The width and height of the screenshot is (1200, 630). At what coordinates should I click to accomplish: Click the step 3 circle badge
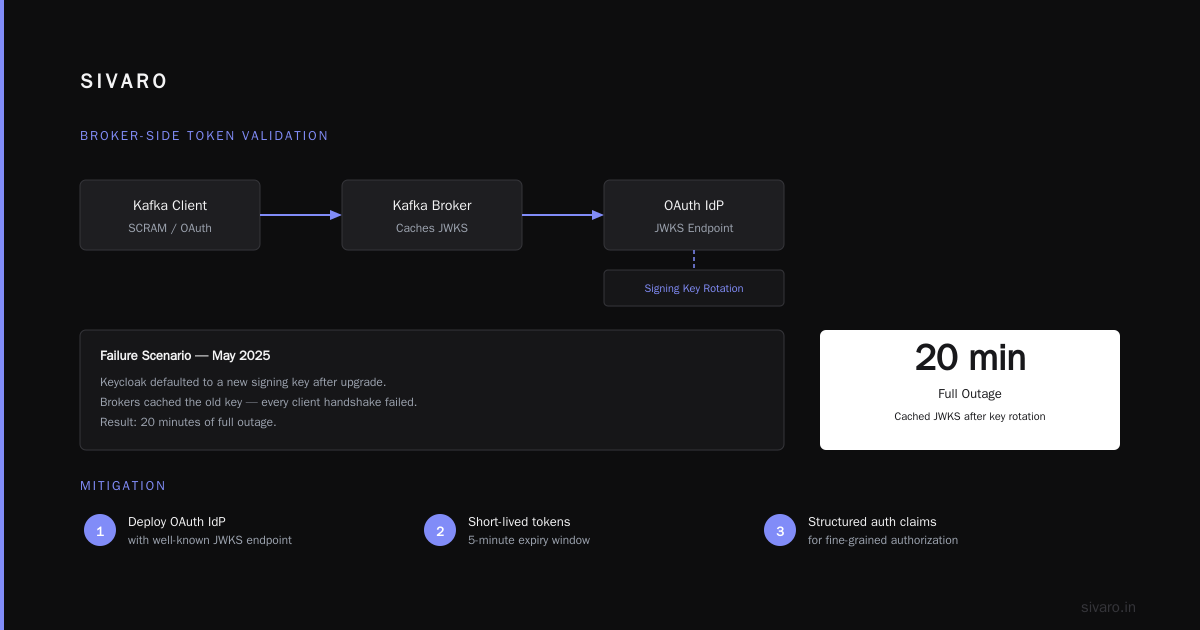[780, 530]
